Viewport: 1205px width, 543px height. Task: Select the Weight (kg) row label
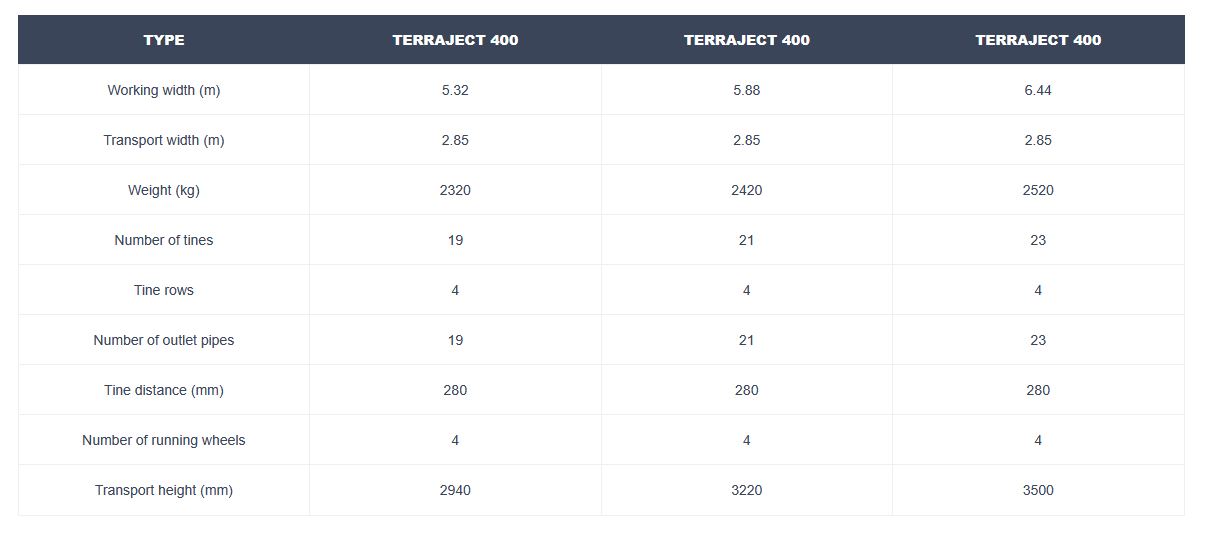point(164,190)
